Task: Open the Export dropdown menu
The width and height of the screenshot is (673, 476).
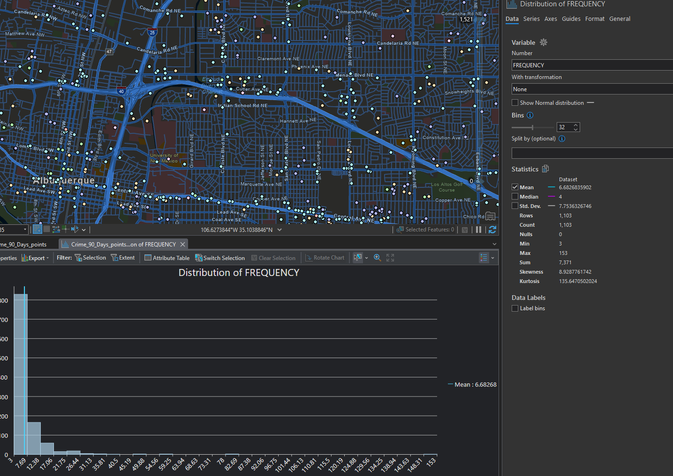Action: [x=38, y=258]
